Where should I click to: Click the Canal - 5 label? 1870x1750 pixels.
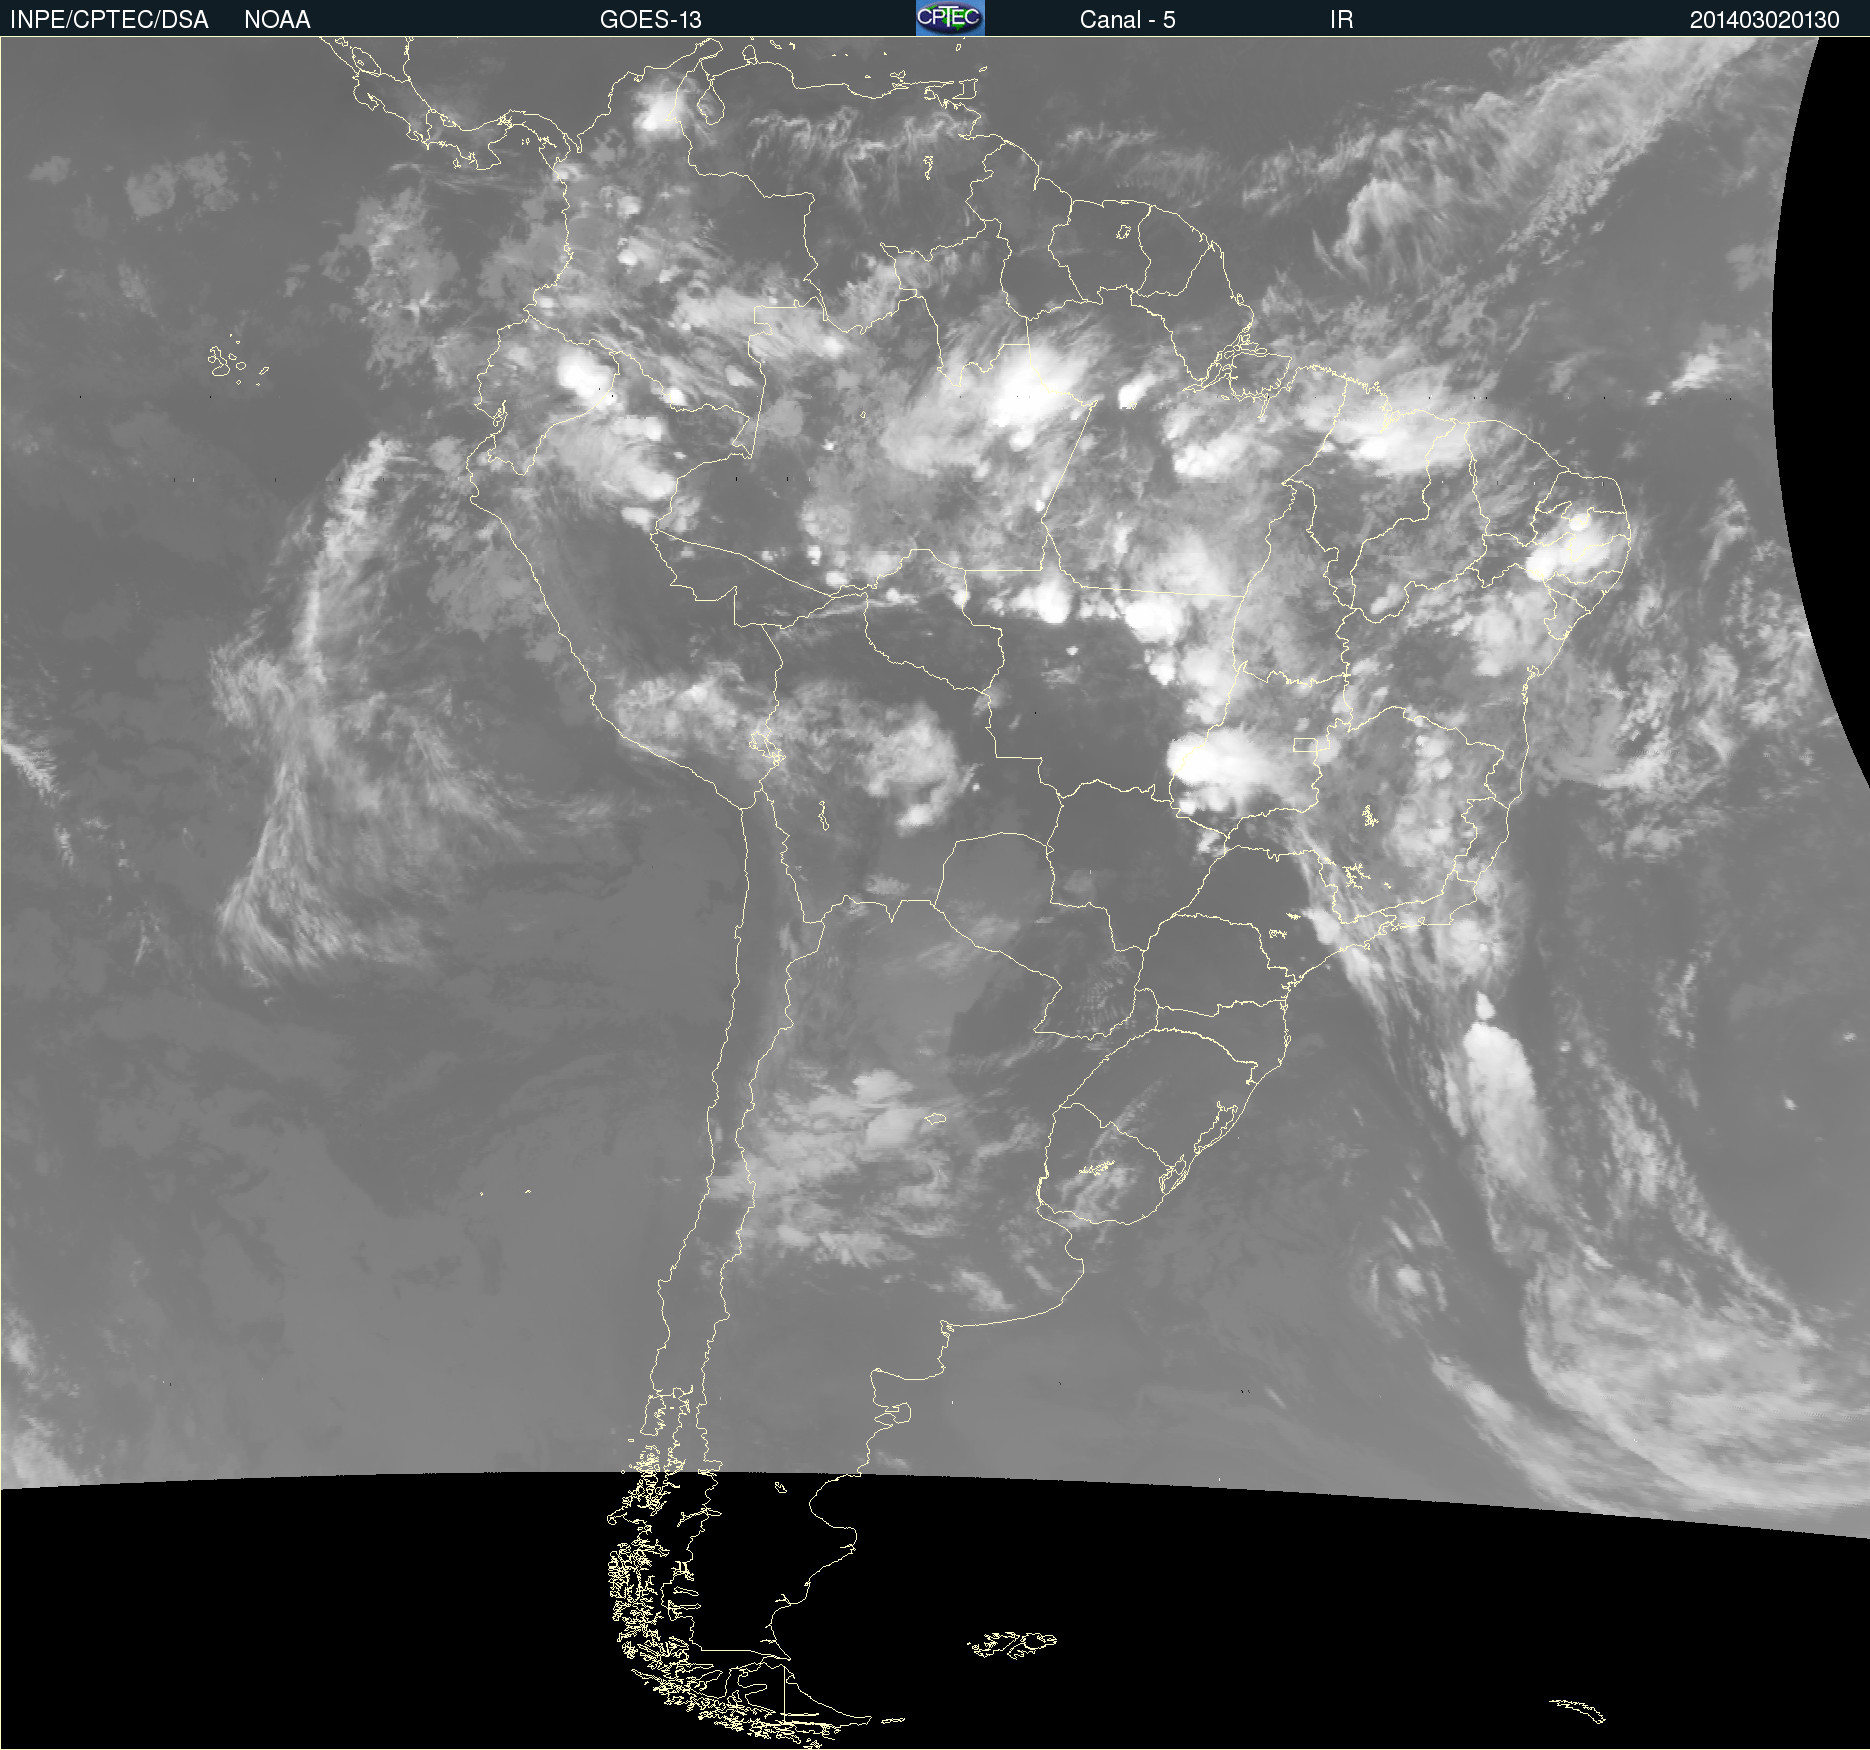(1127, 20)
